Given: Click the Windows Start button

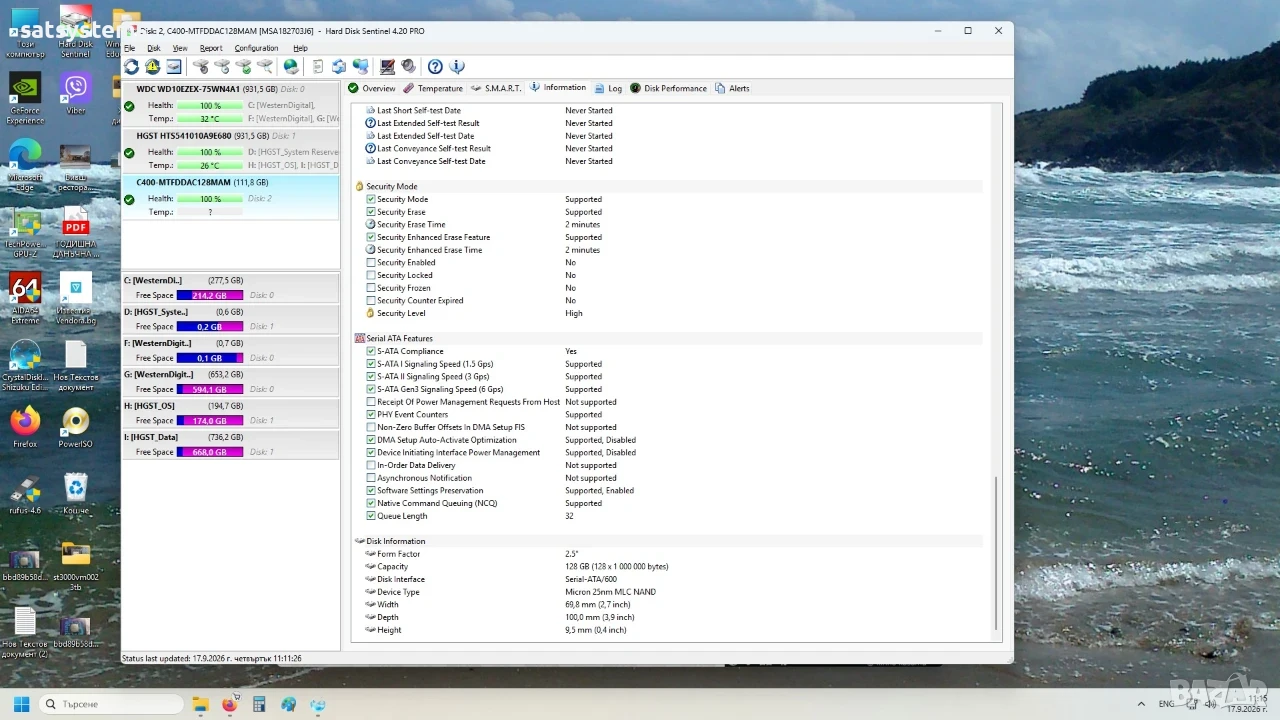Looking at the screenshot, I should (x=21, y=704).
